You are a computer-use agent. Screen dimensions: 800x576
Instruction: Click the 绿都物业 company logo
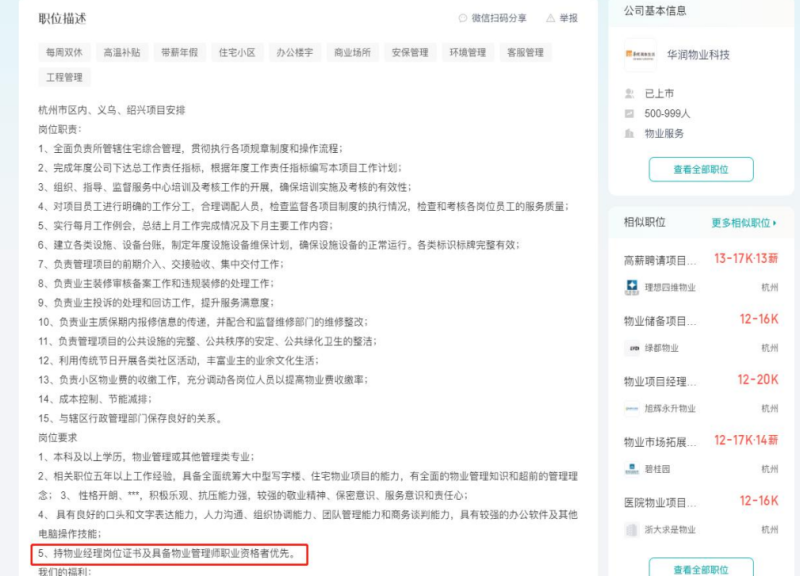click(632, 348)
